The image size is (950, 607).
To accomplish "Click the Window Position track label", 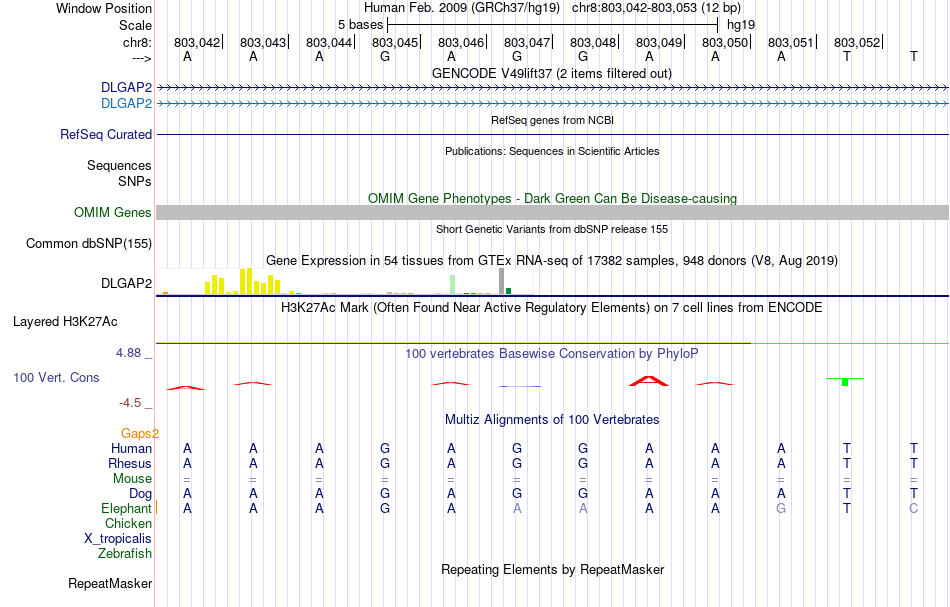I will (x=104, y=8).
